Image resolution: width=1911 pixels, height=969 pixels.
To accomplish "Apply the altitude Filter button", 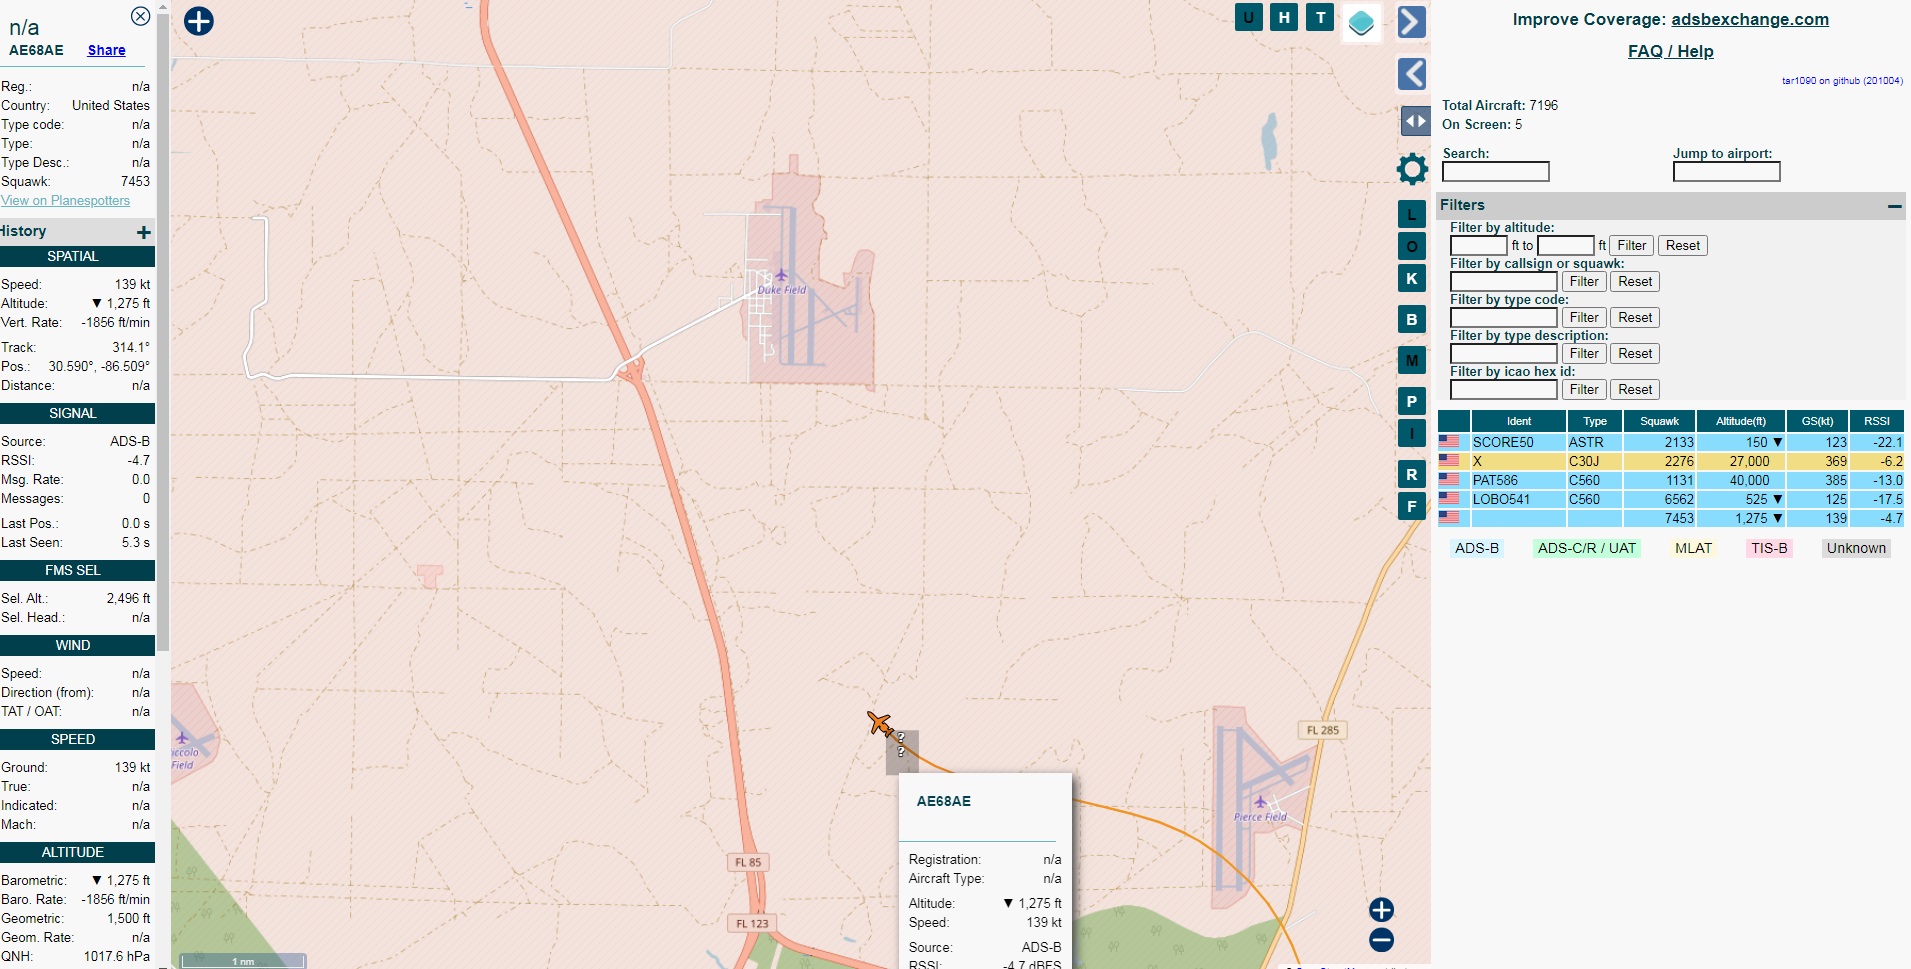I will pos(1631,245).
